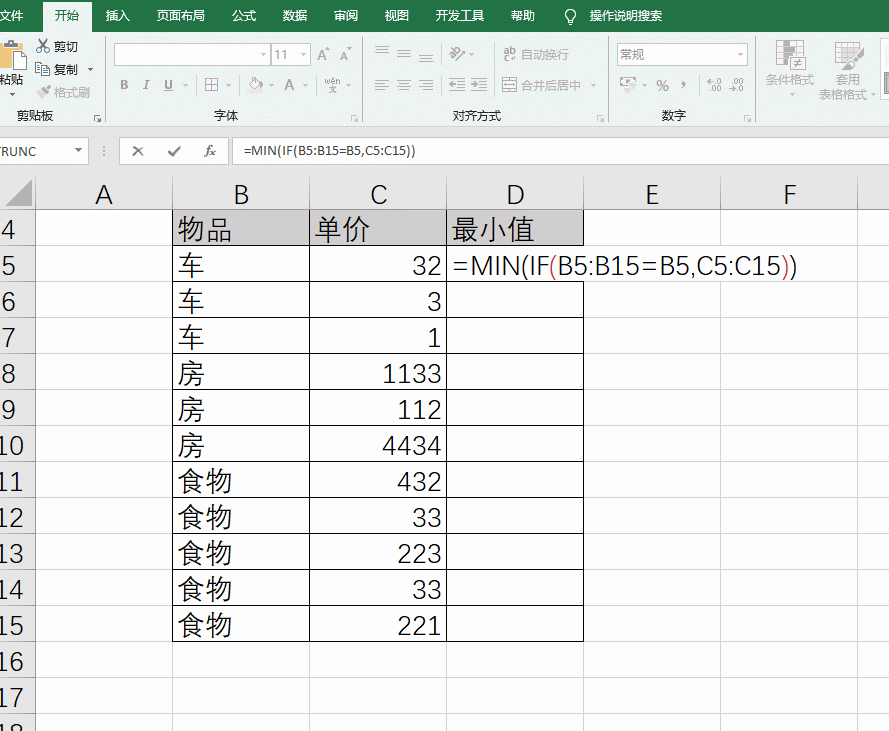Click inside the formula bar text
This screenshot has width=889, height=731.
(x=329, y=151)
